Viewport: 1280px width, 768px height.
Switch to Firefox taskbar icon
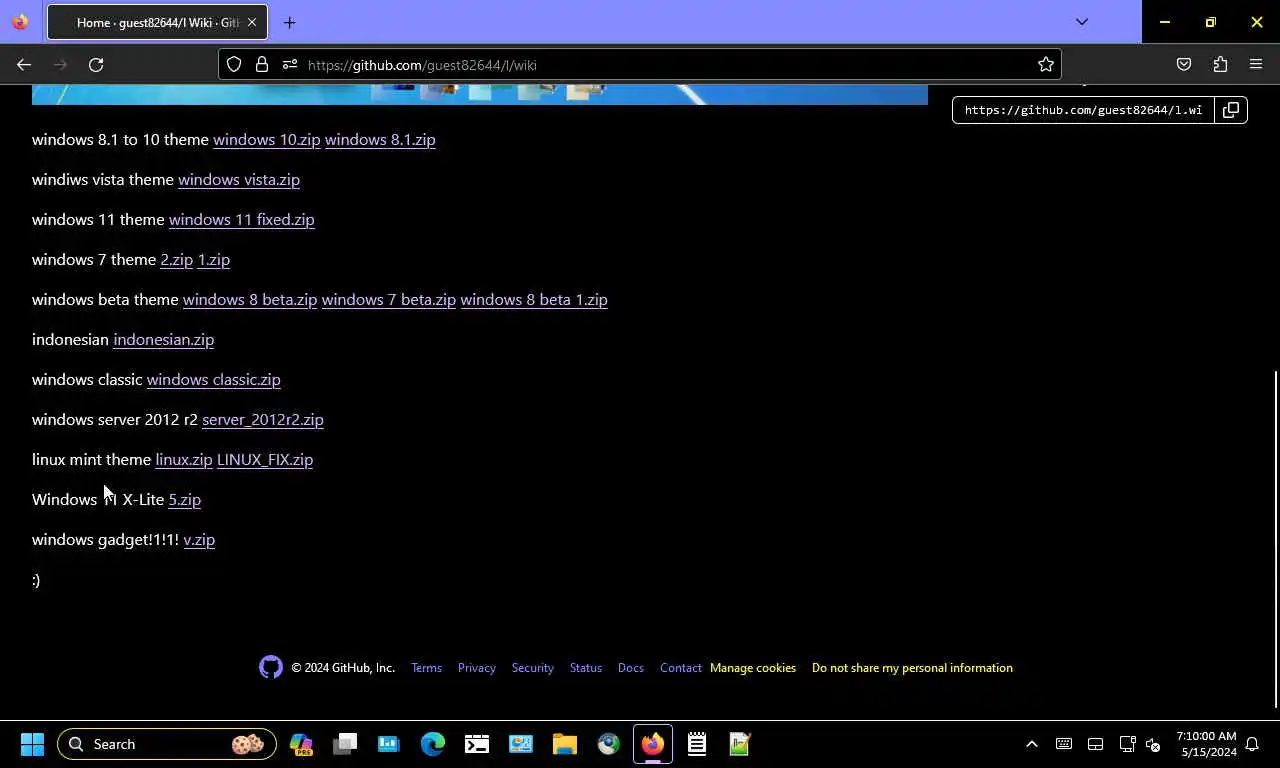pyautogui.click(x=653, y=744)
